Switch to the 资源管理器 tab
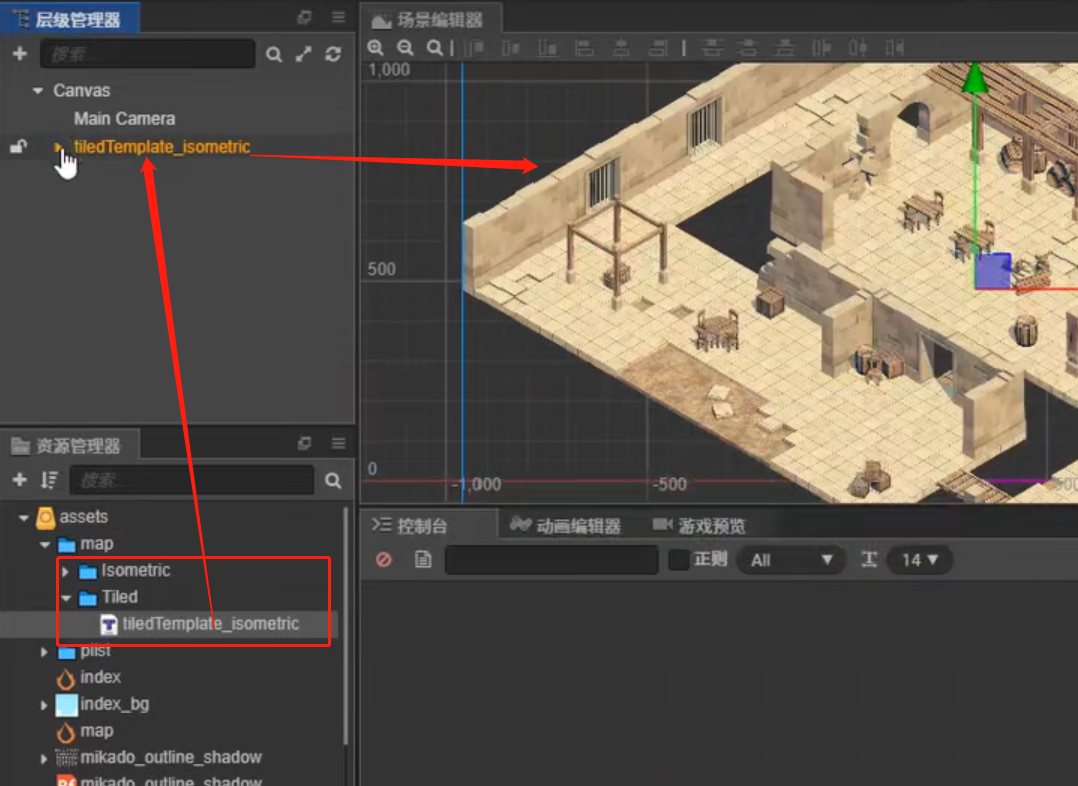Viewport: 1078px width, 786px height. click(x=70, y=446)
